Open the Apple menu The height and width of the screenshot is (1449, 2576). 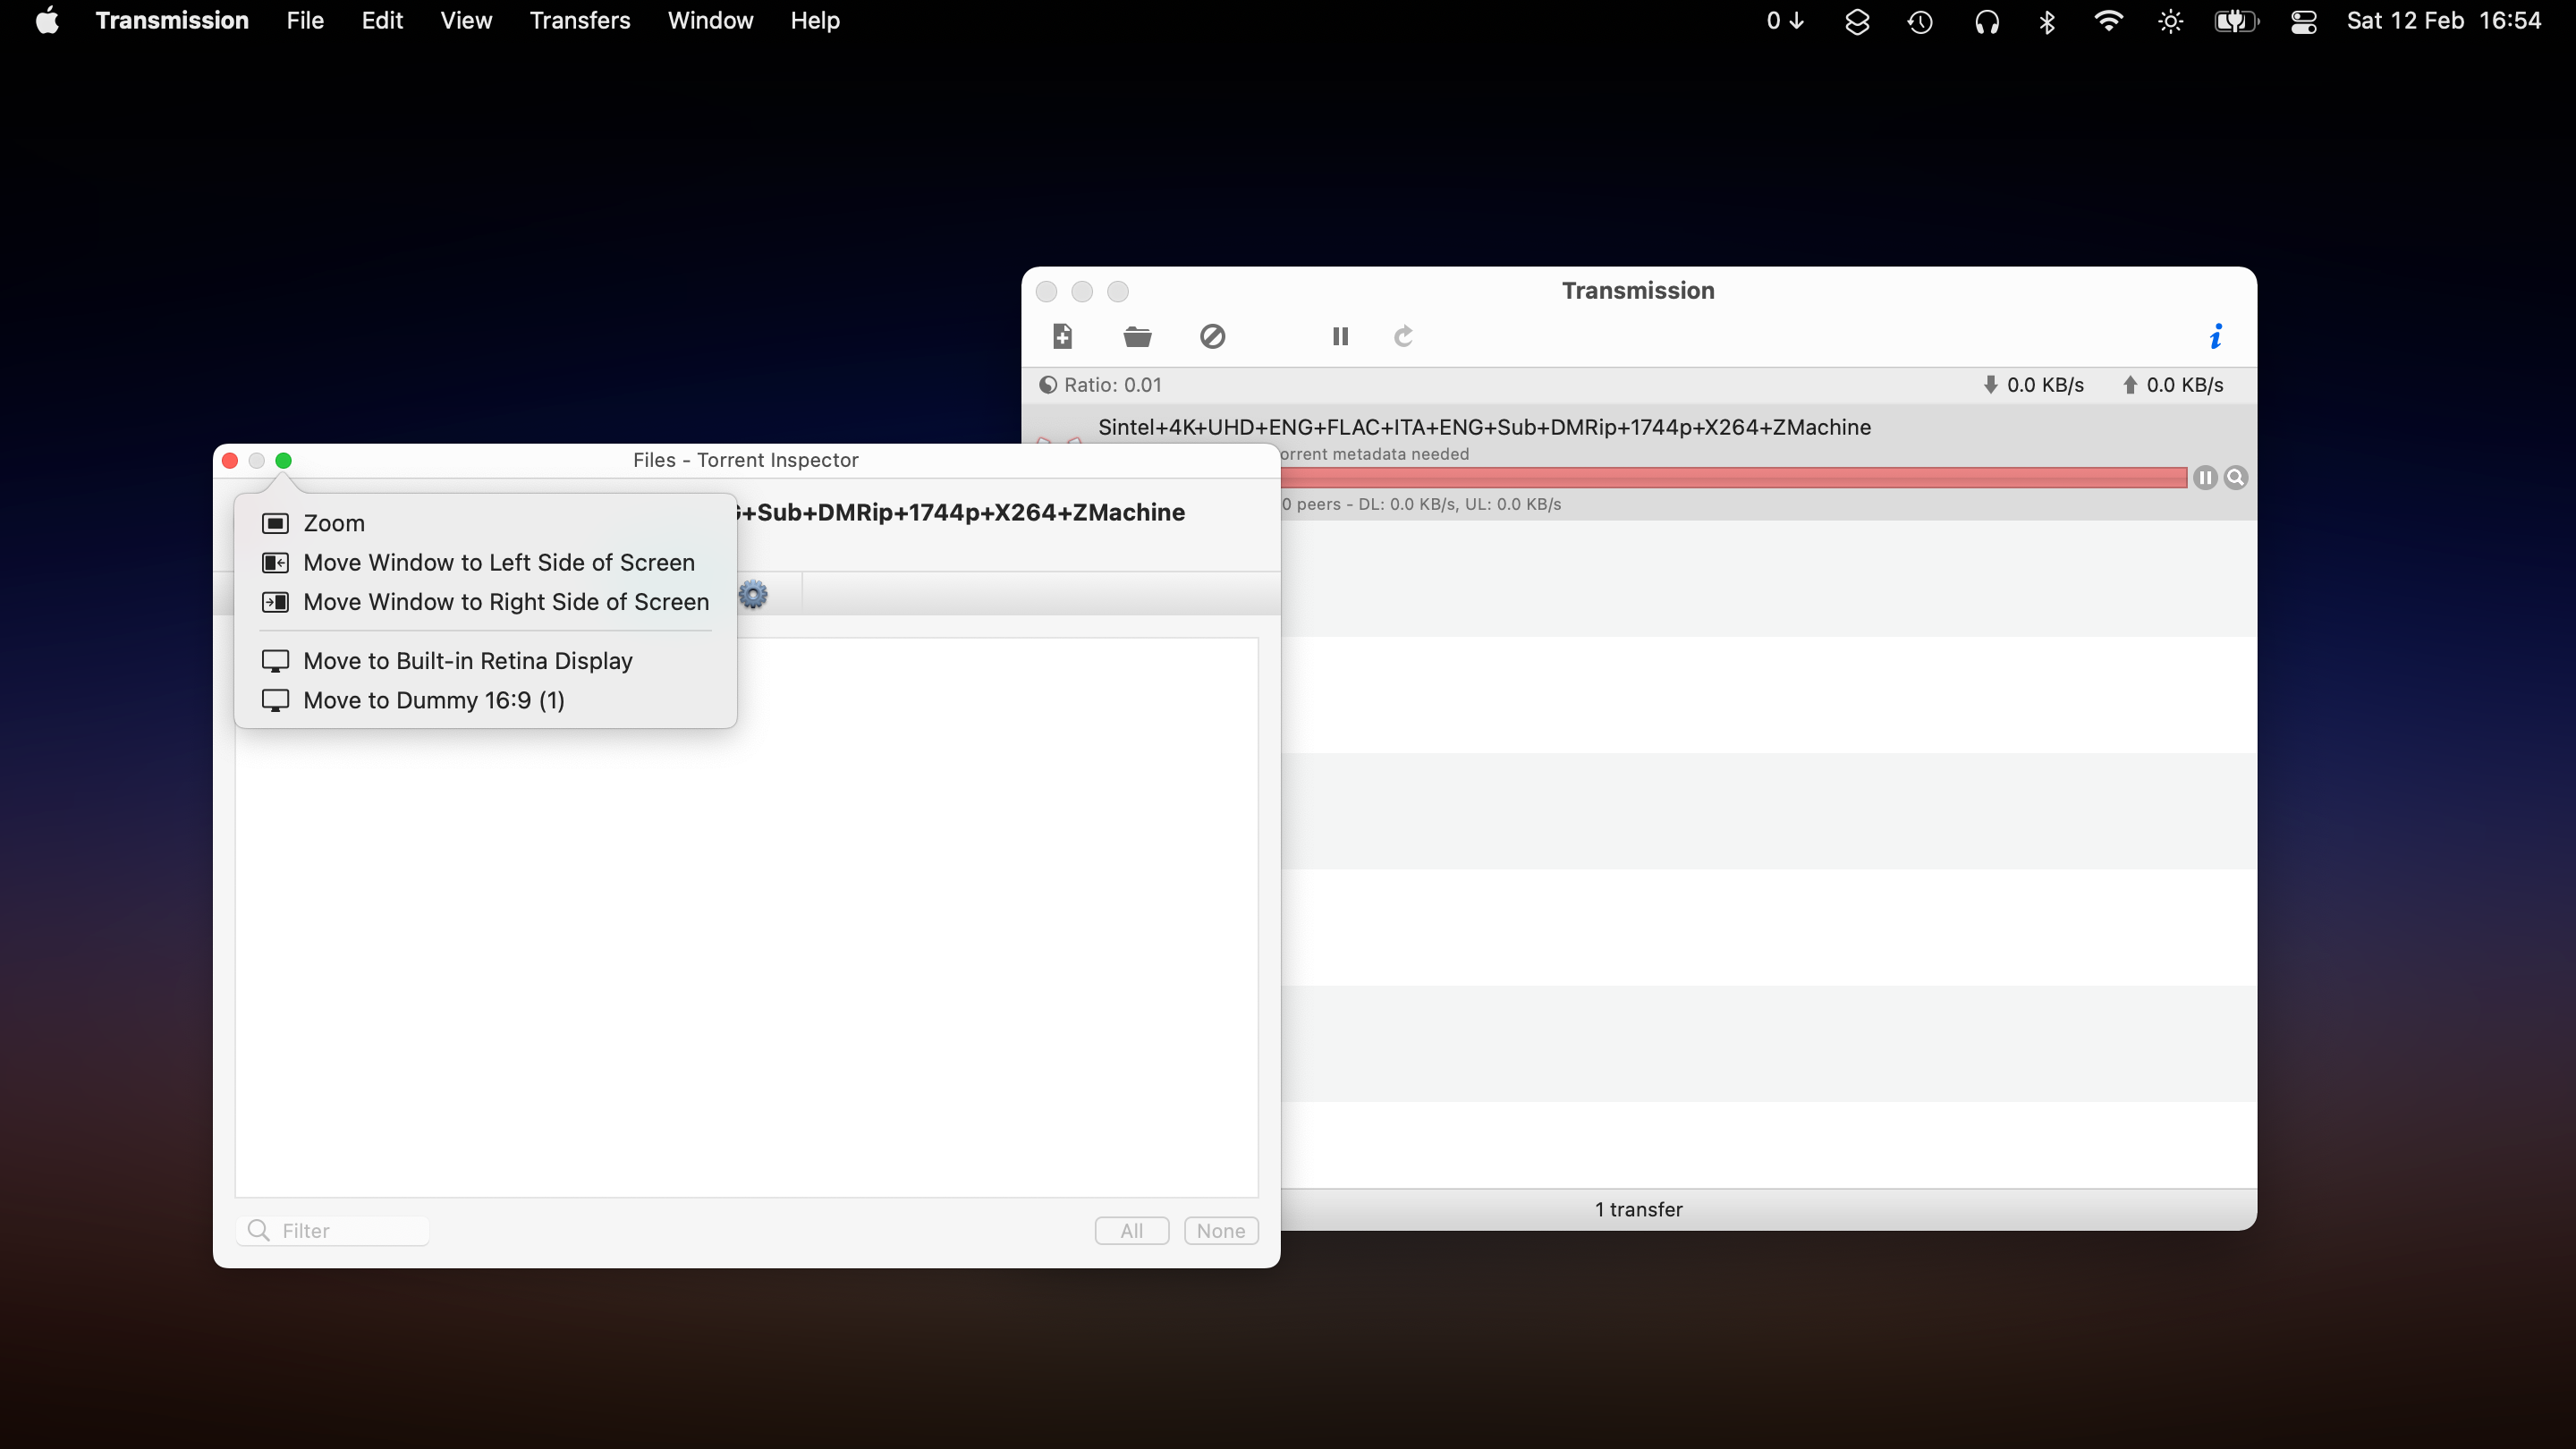pyautogui.click(x=47, y=20)
